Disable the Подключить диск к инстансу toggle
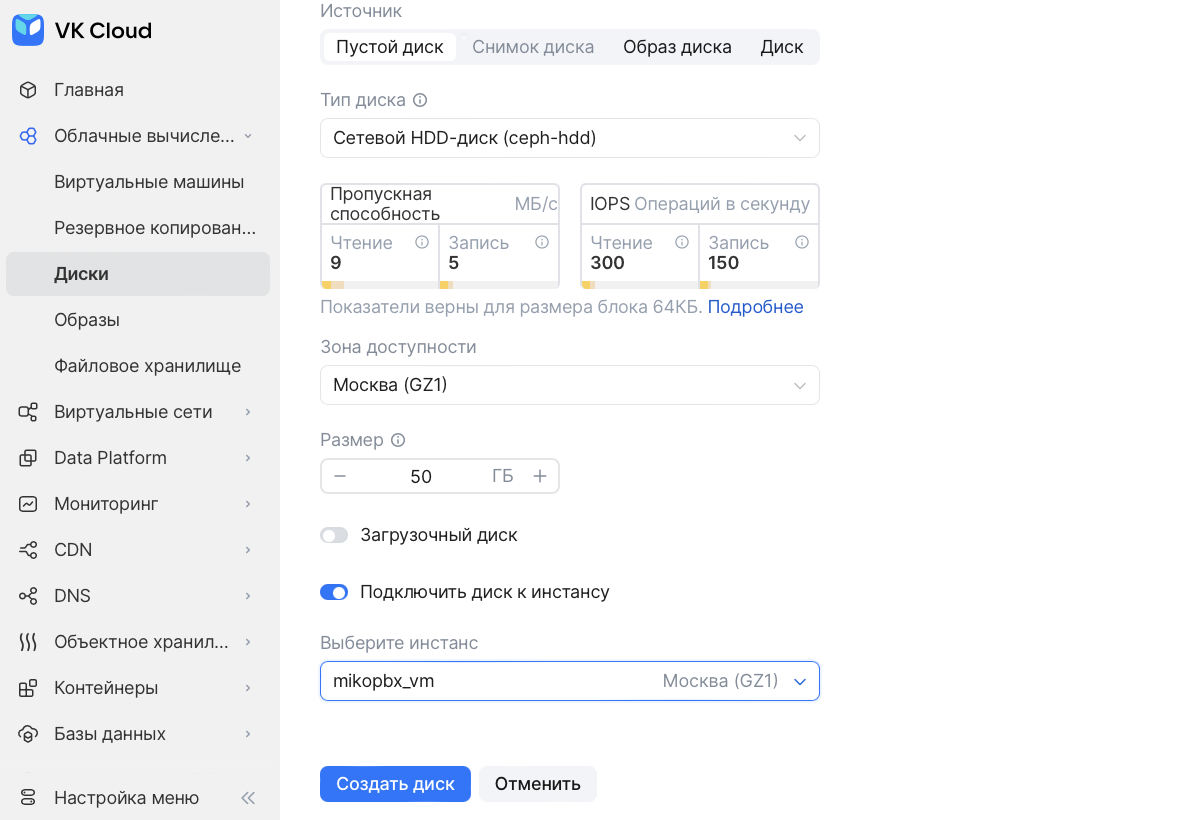The height and width of the screenshot is (820, 1200). tap(334, 592)
